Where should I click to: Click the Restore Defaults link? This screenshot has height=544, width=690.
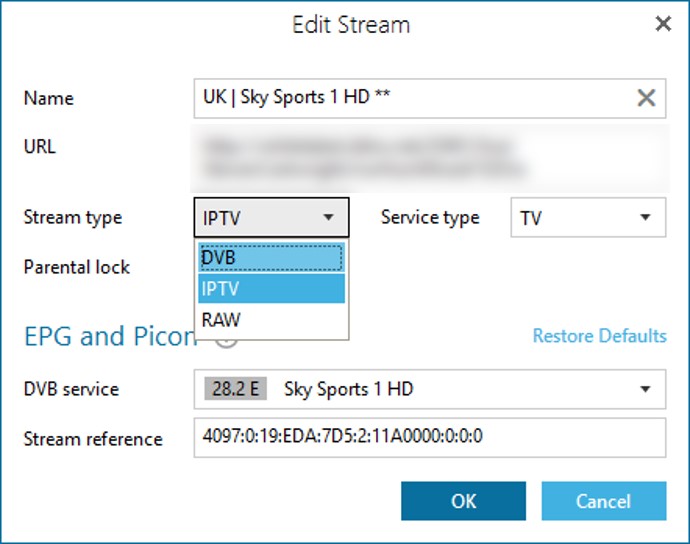599,336
